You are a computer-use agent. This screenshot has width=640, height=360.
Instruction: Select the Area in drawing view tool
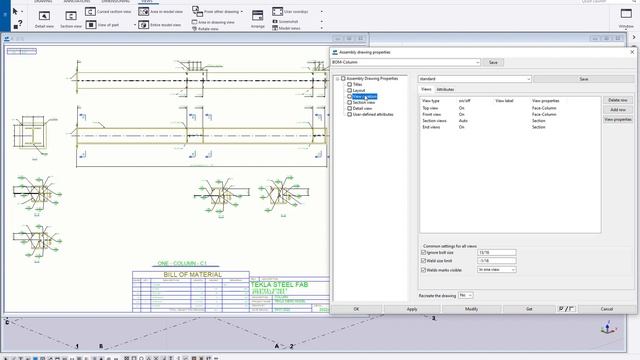[x=213, y=22]
